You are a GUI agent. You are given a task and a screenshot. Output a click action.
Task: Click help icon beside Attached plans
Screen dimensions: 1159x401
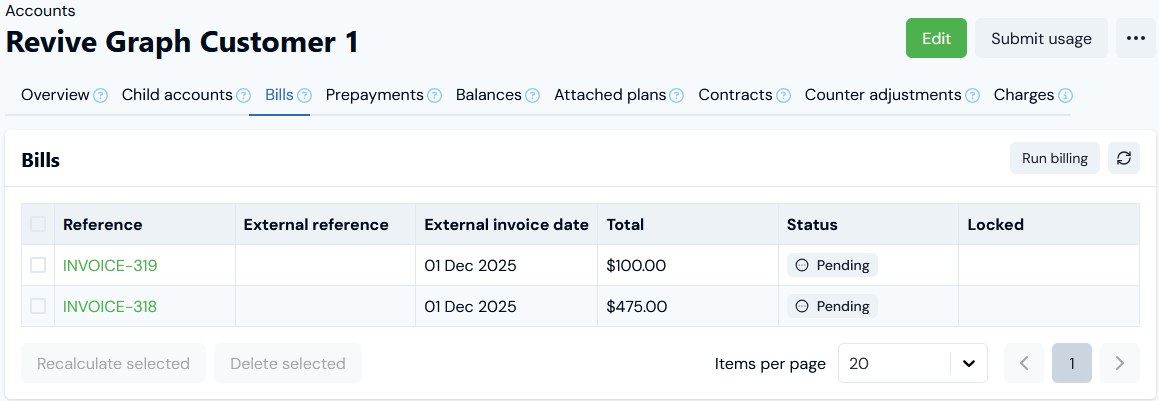[676, 96]
